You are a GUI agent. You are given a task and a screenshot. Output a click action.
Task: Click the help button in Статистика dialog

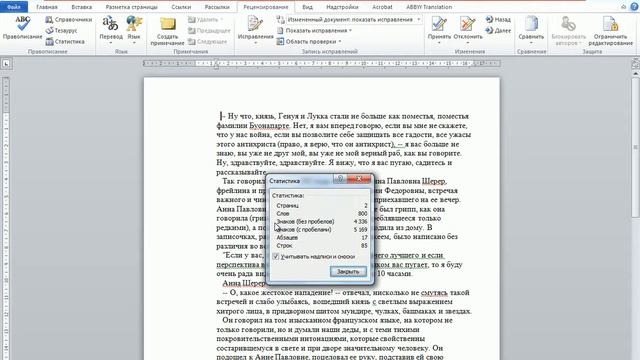[340, 179]
